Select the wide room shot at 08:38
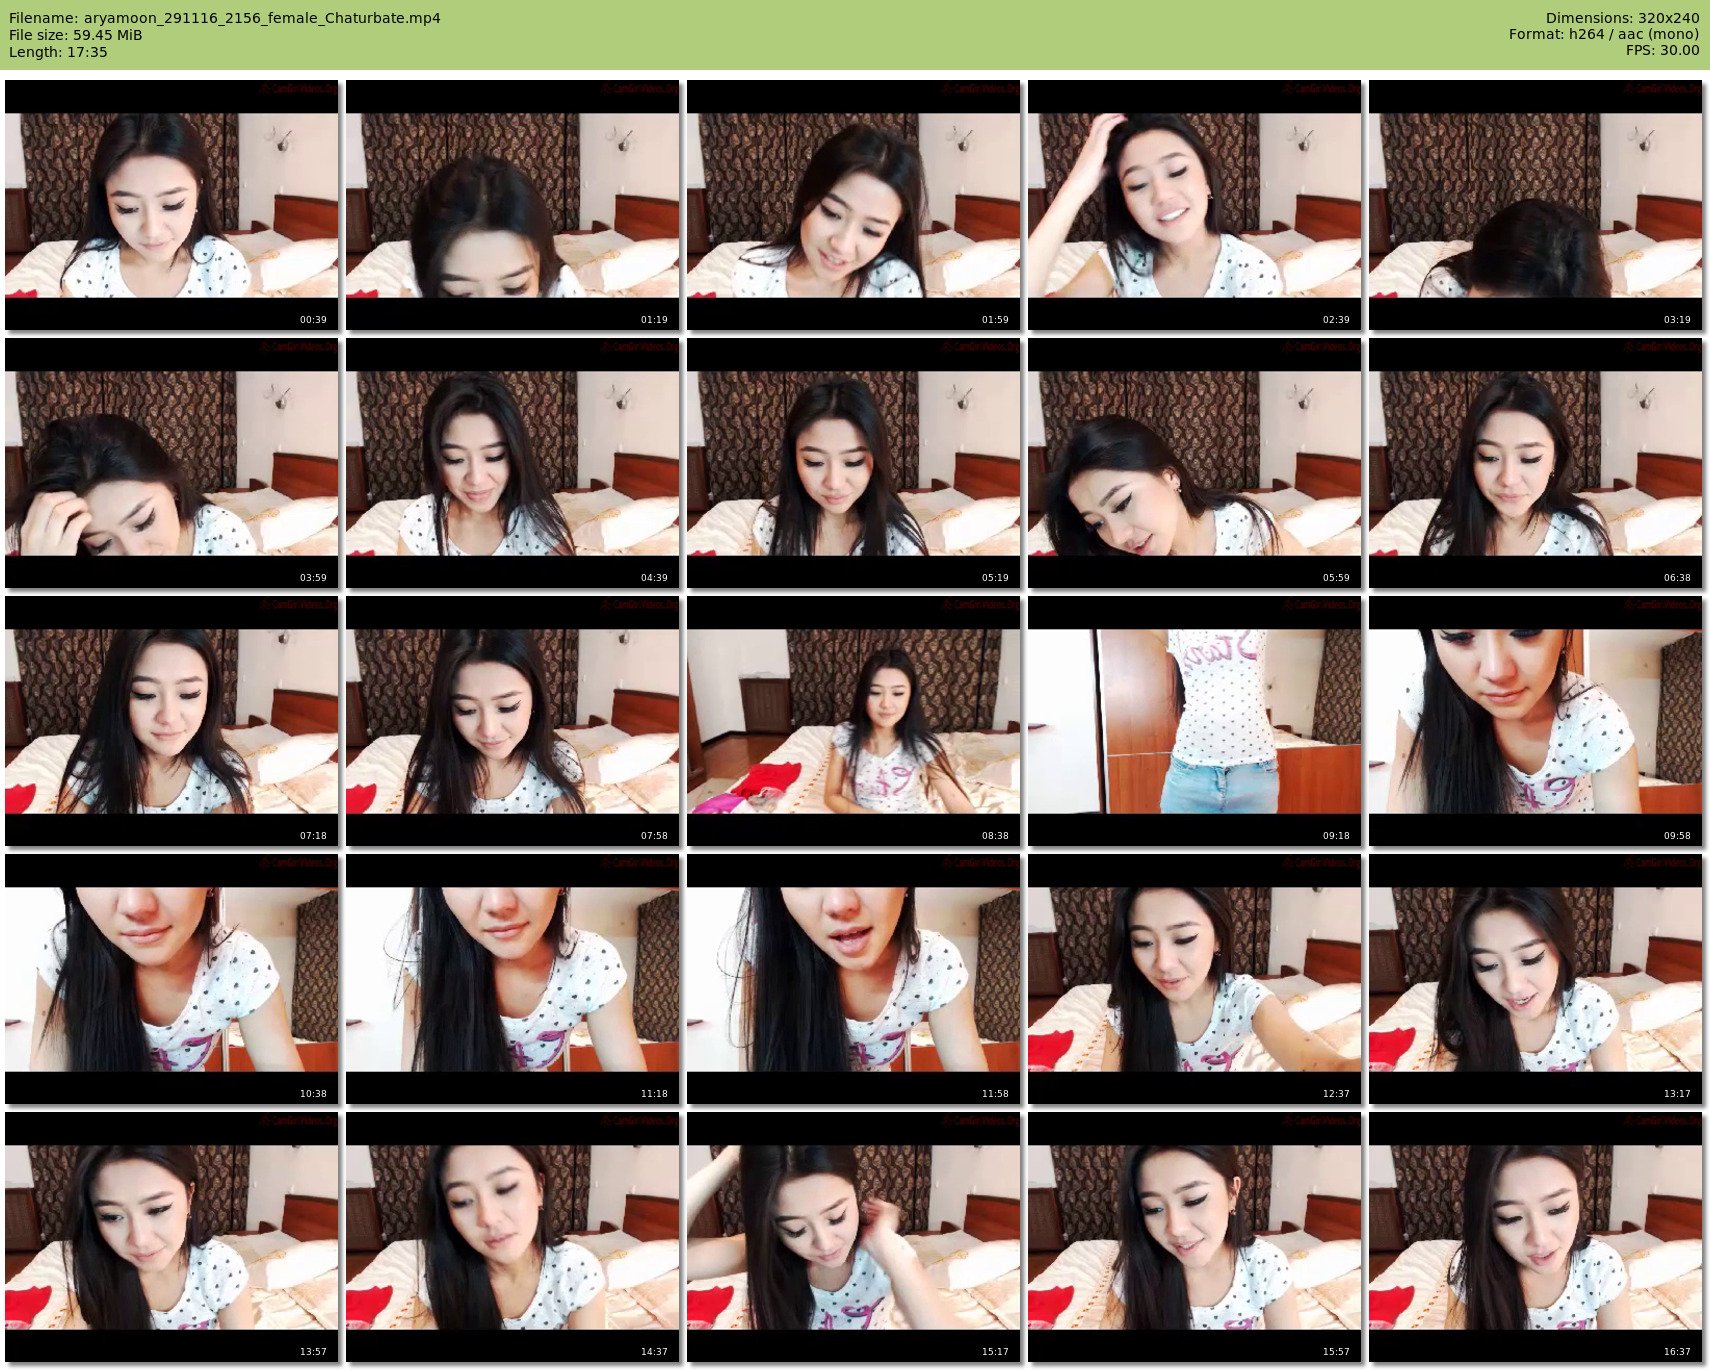Image resolution: width=1710 pixels, height=1370 pixels. point(853,721)
